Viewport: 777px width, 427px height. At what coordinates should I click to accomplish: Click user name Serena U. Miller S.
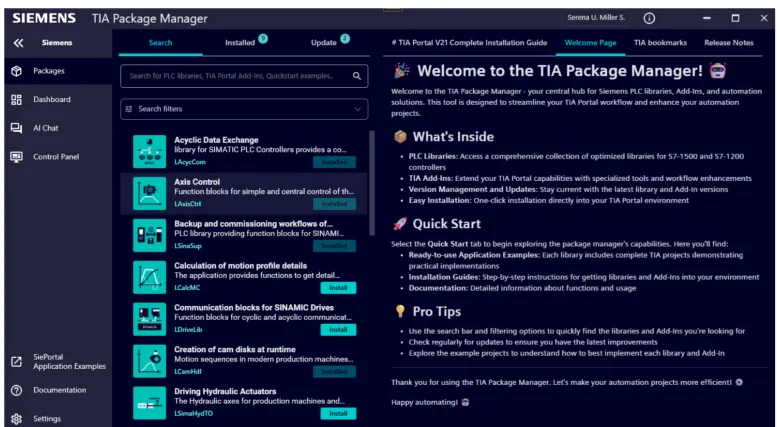(x=596, y=18)
